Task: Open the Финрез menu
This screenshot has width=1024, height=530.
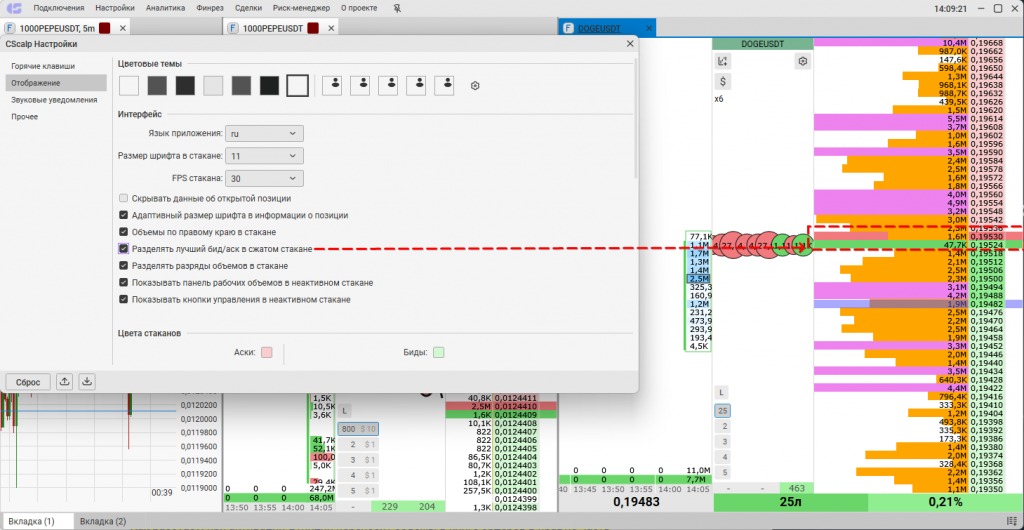Action: [x=210, y=8]
